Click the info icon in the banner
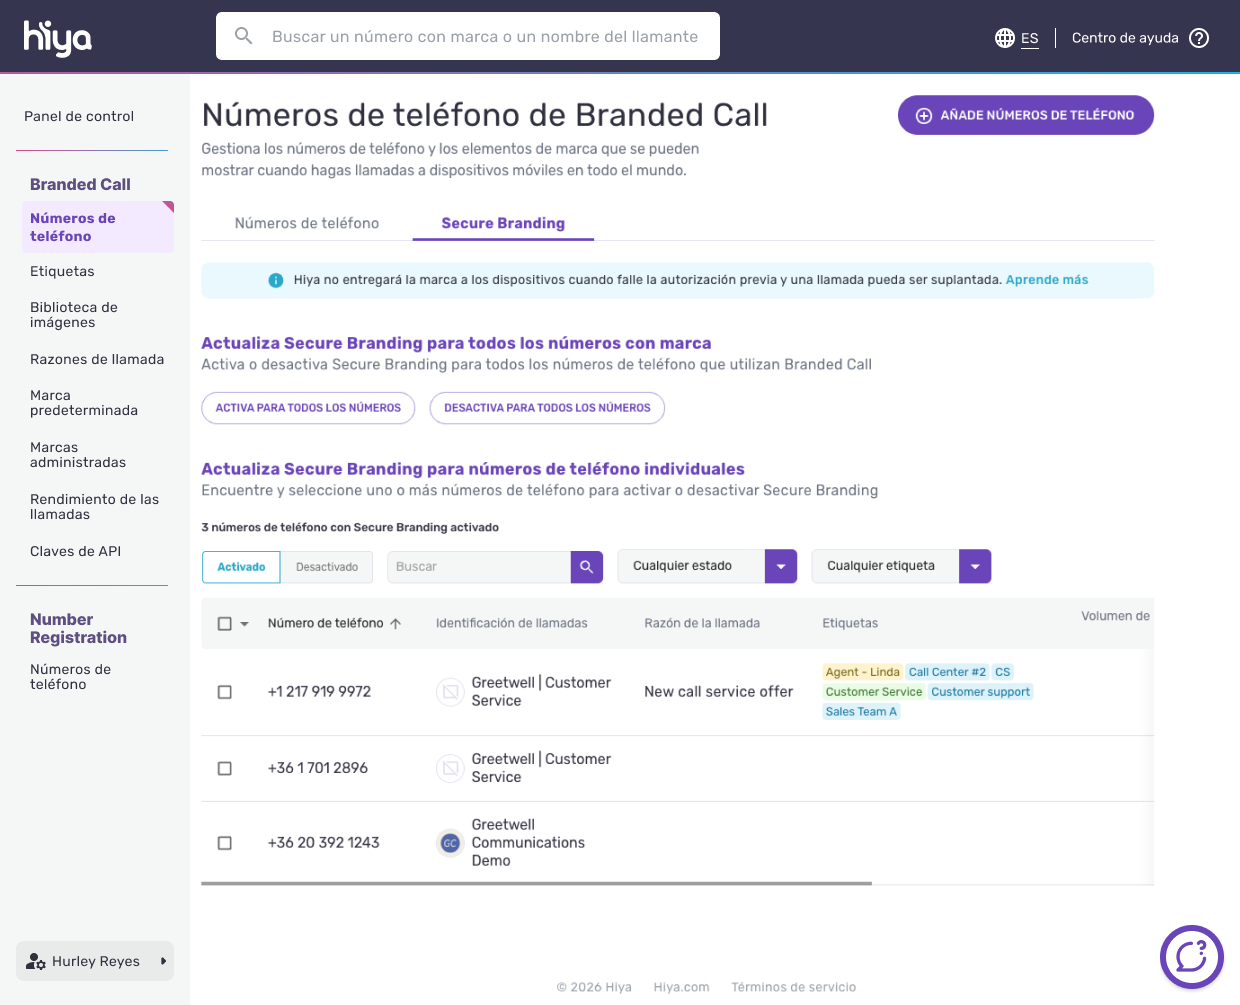This screenshot has height=1005, width=1240. point(276,281)
